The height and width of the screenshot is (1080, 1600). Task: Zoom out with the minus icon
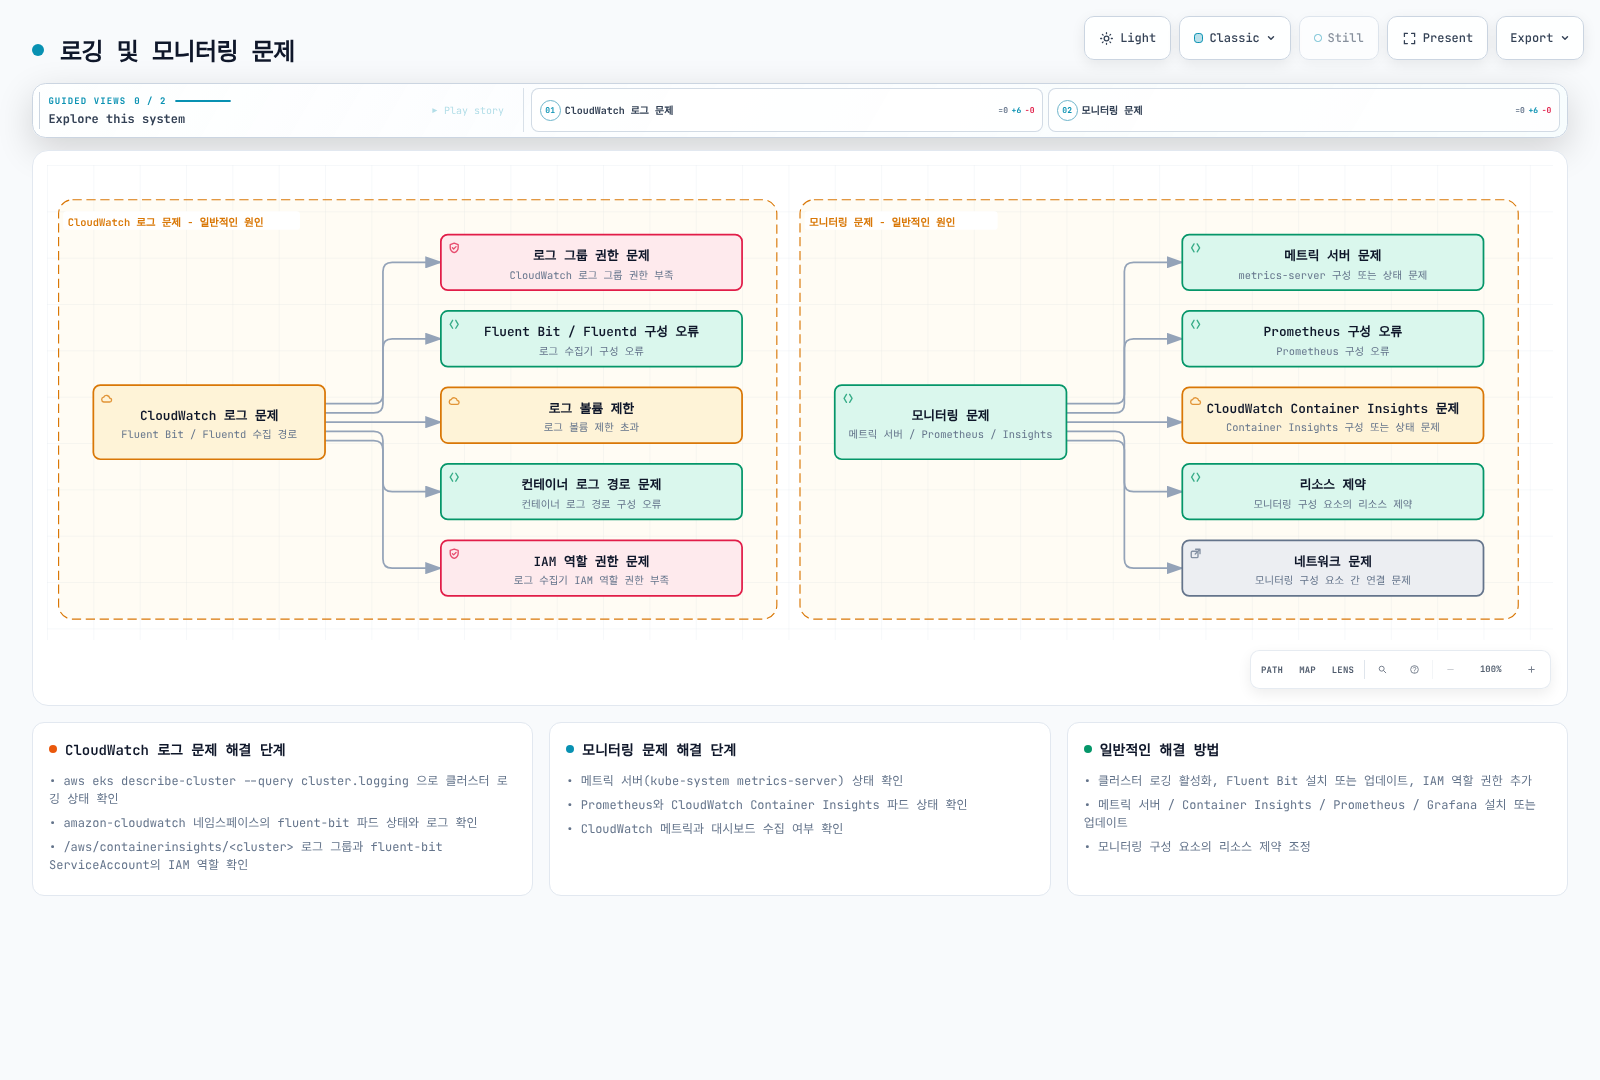(1450, 670)
